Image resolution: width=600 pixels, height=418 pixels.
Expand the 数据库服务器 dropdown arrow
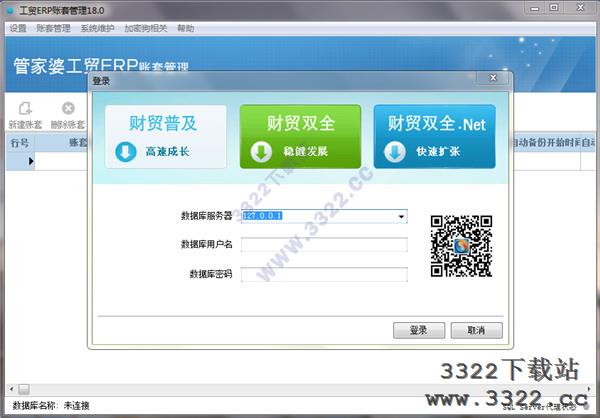point(401,217)
